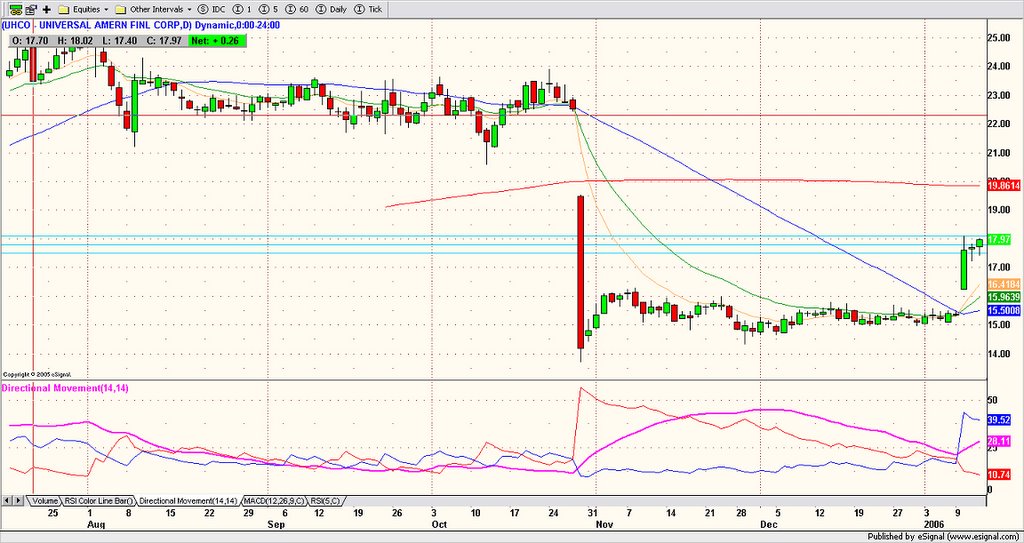The image size is (1024, 543).
Task: Open the RSI(5,C) study tab
Action: pyautogui.click(x=325, y=501)
